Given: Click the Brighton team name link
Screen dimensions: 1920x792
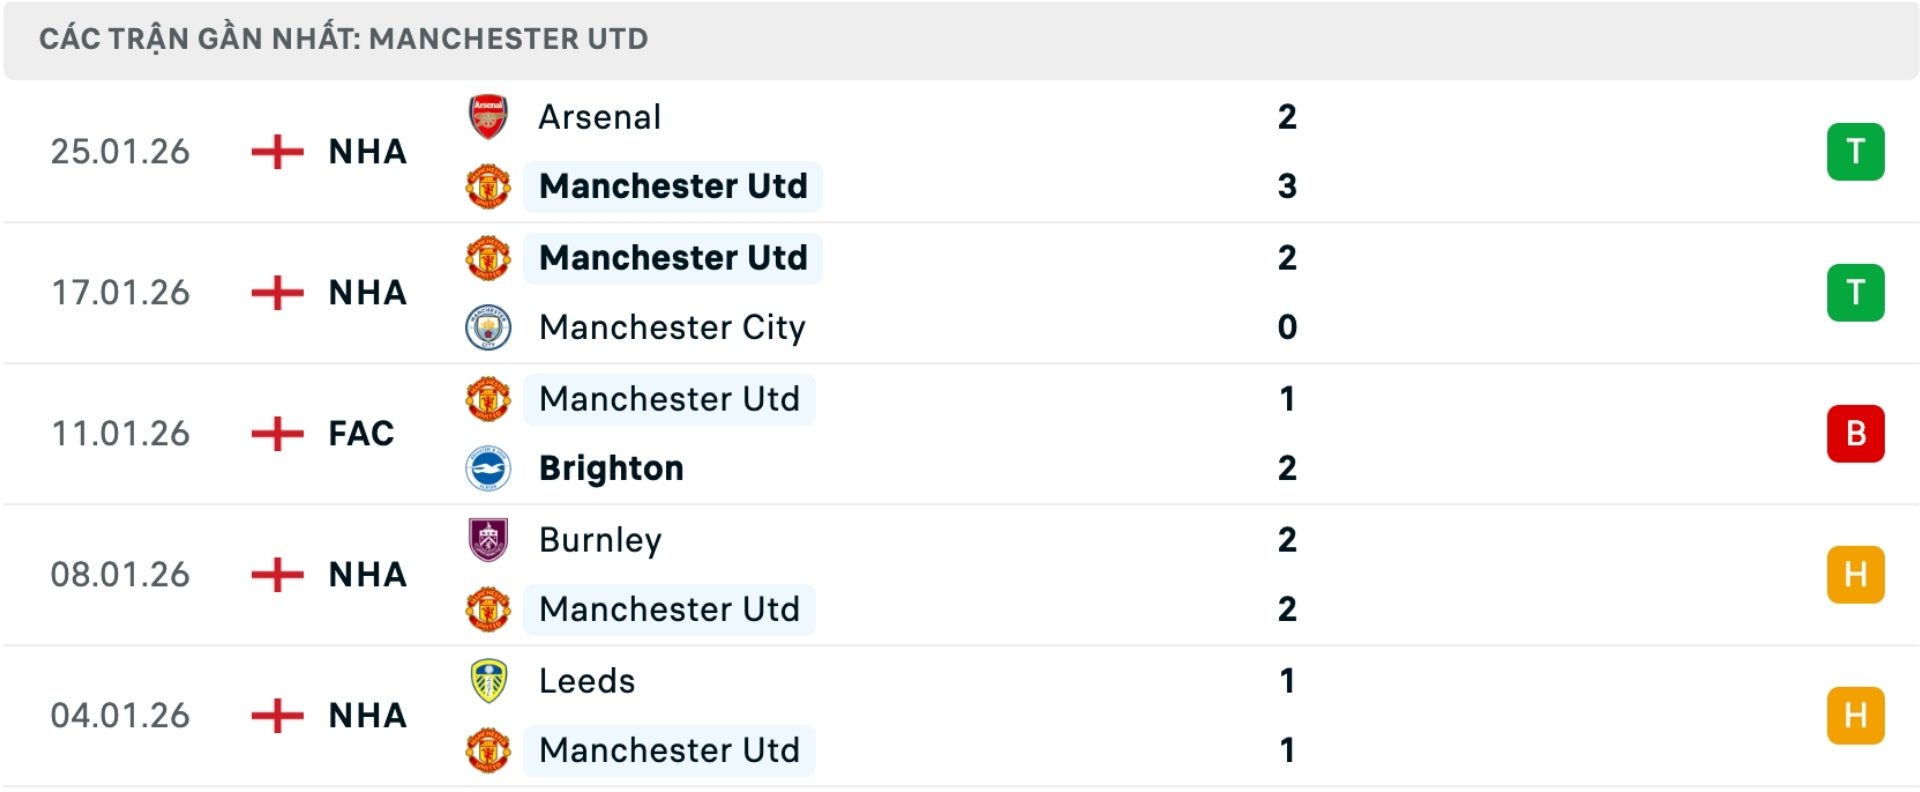Looking at the screenshot, I should pyautogui.click(x=612, y=468).
